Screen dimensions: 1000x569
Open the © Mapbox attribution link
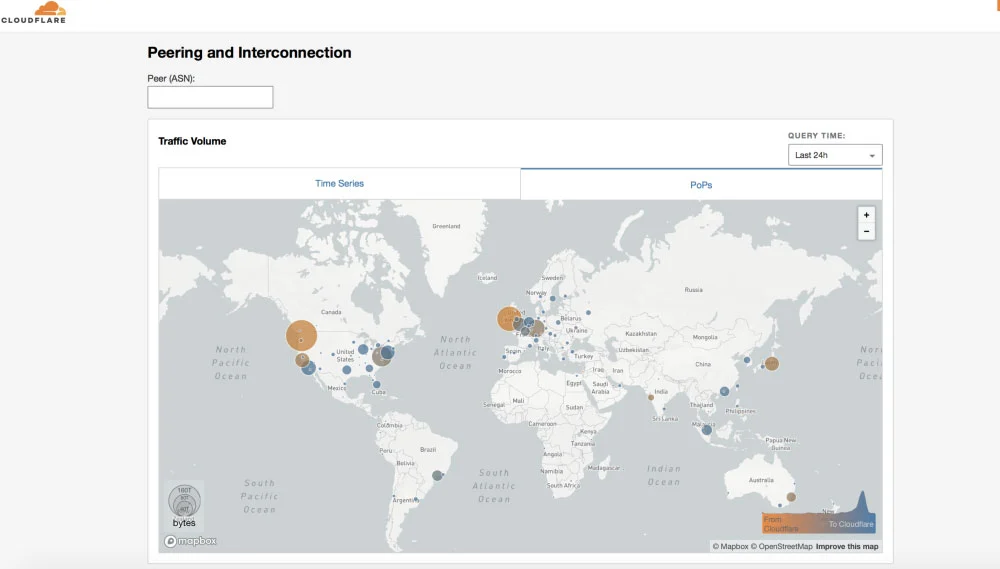(x=730, y=546)
